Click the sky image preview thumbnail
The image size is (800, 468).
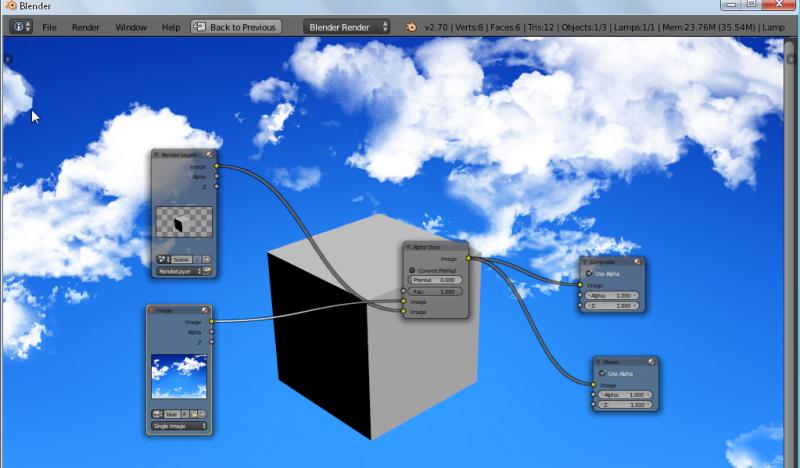179,377
